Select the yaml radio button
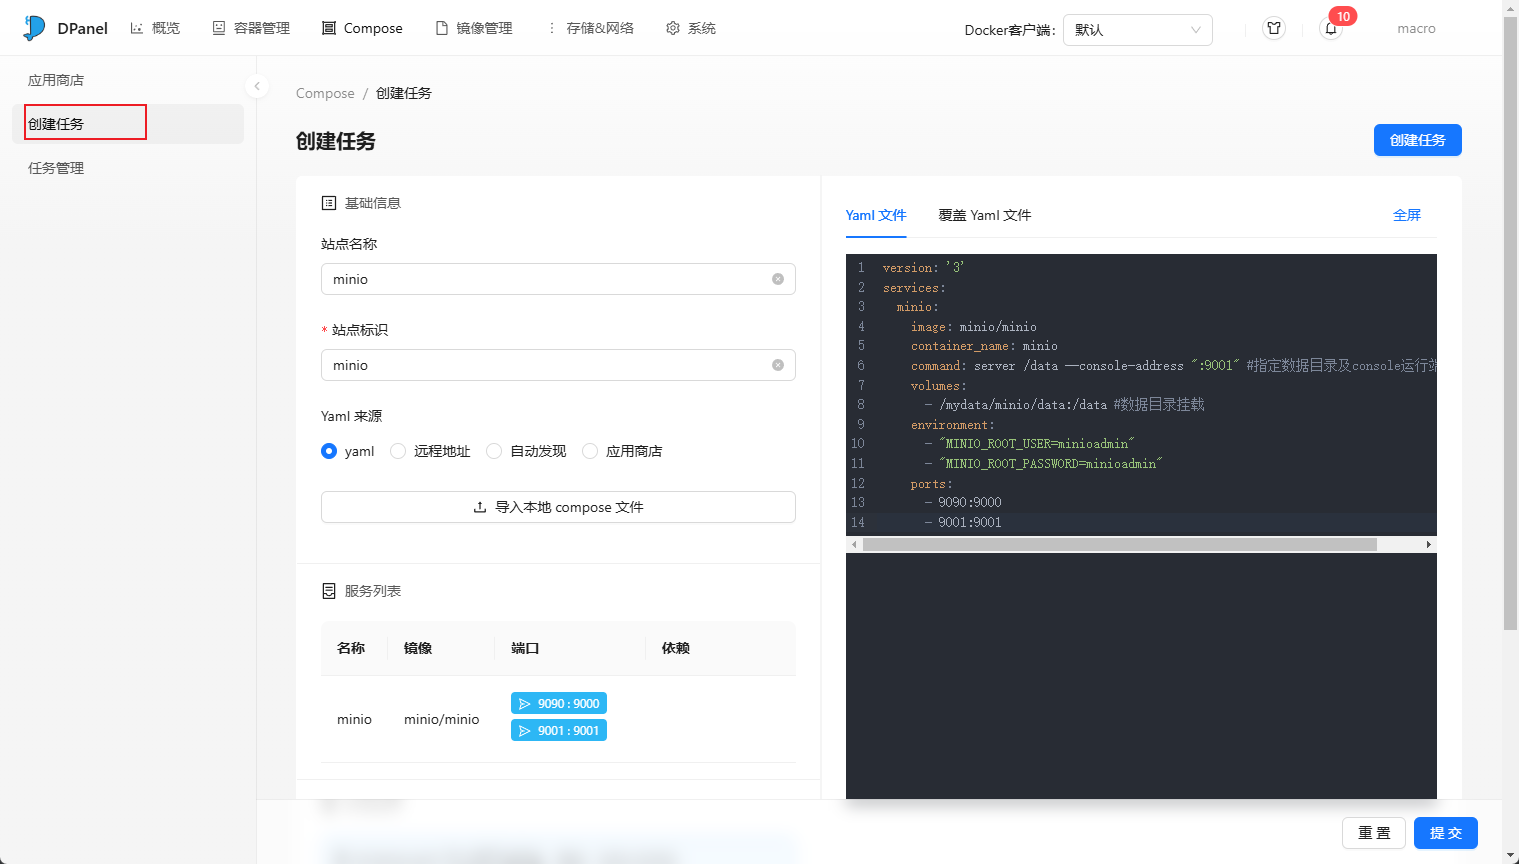 click(x=329, y=451)
